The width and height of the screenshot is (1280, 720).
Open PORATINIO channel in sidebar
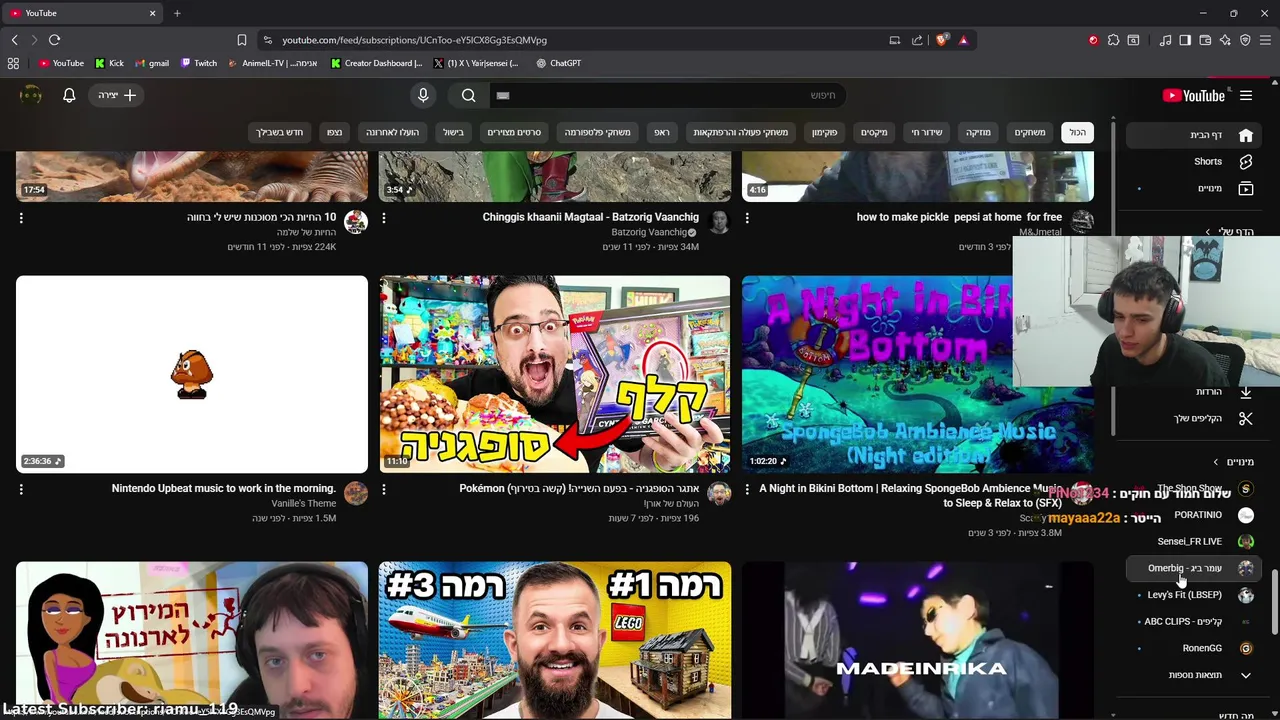click(1195, 515)
